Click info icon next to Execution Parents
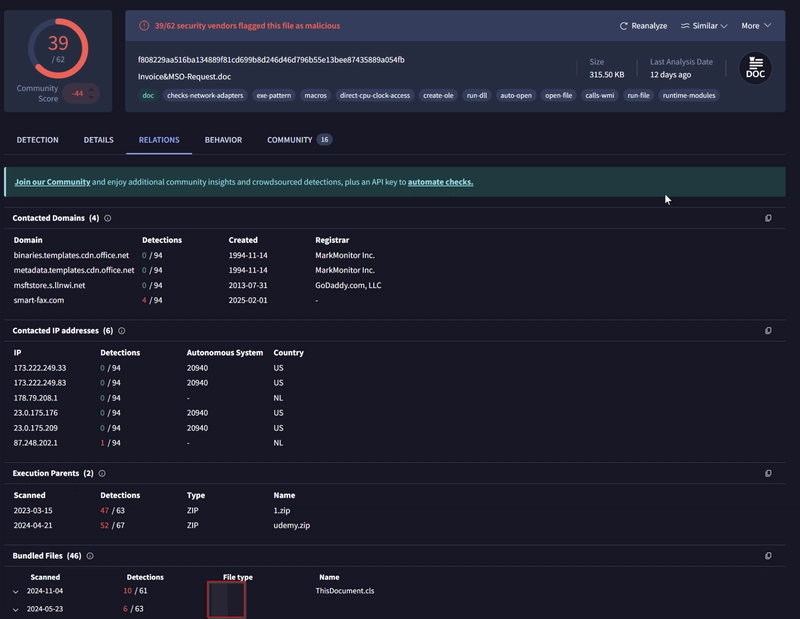The height and width of the screenshot is (619, 800). pyautogui.click(x=102, y=474)
